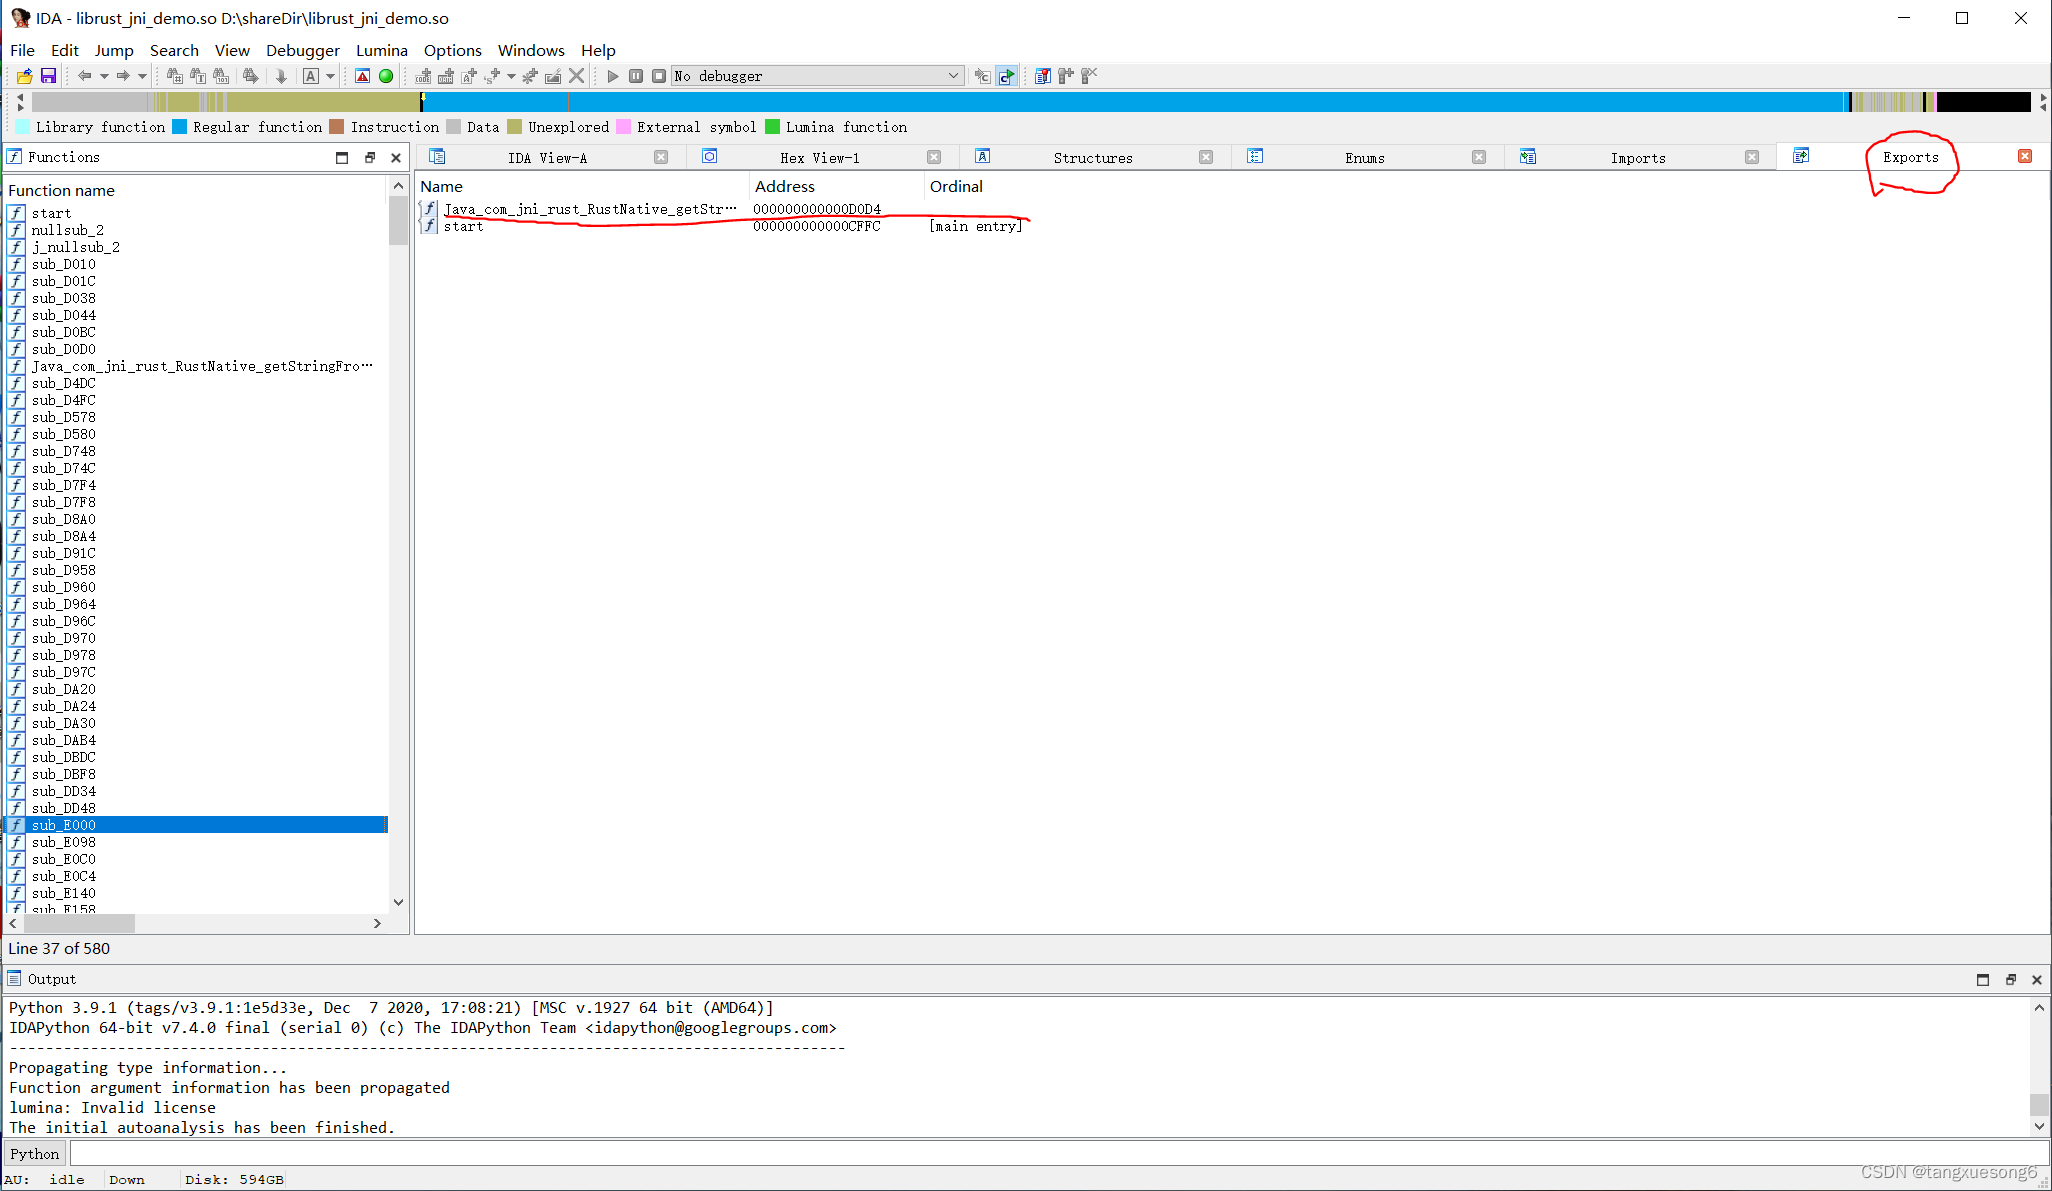The width and height of the screenshot is (2052, 1191).
Task: Click the Open file toolbar icon
Action: 25,76
